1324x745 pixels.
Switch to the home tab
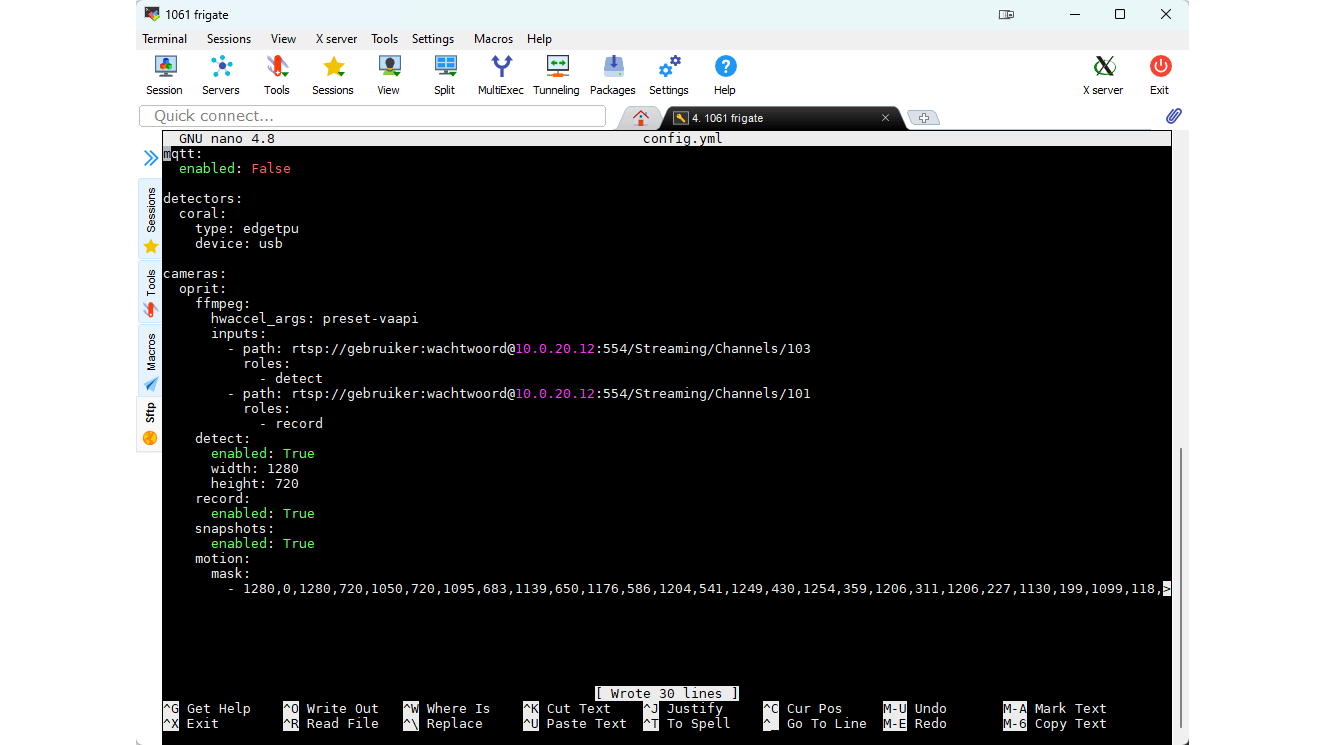(x=641, y=117)
